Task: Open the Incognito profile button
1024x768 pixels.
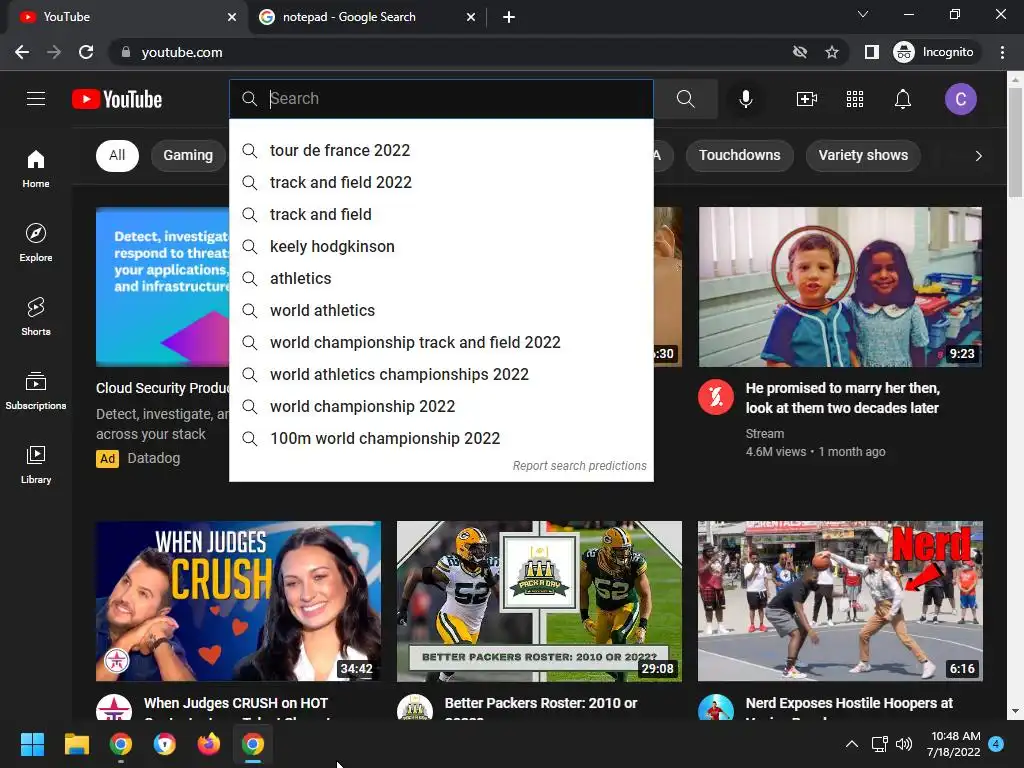Action: click(934, 52)
